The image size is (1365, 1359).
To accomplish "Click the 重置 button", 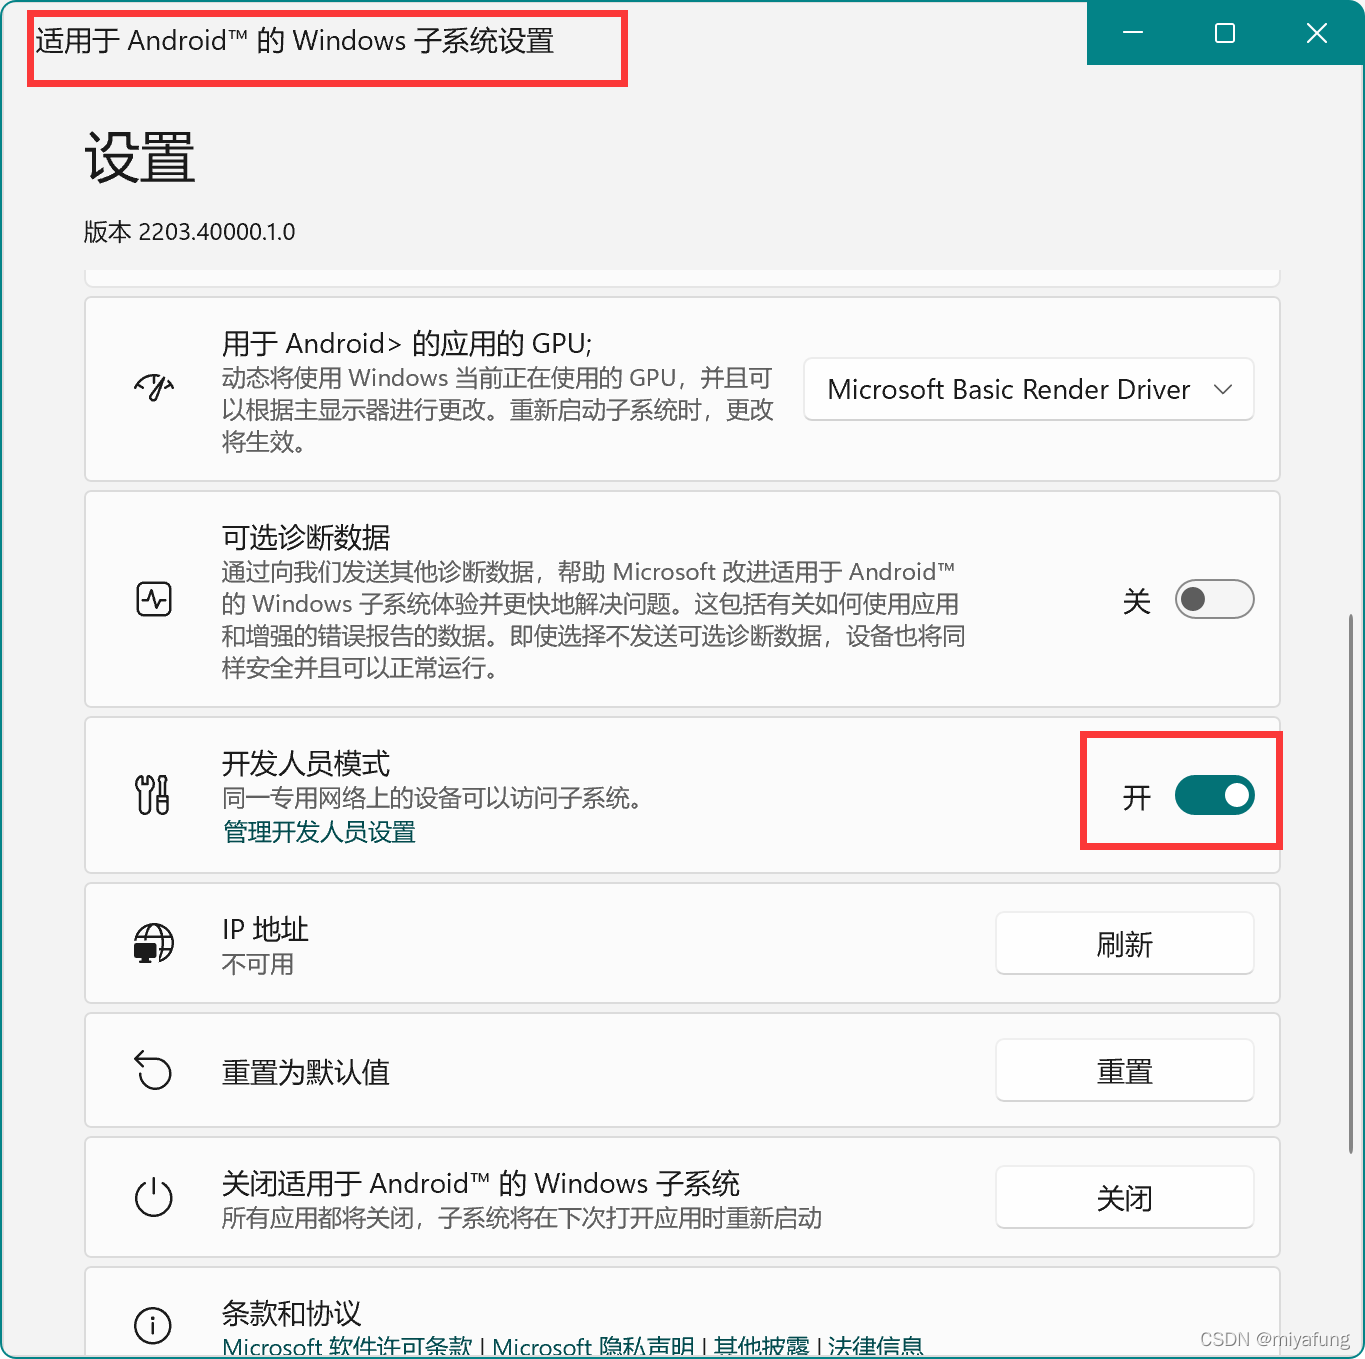I will pyautogui.click(x=1124, y=1070).
